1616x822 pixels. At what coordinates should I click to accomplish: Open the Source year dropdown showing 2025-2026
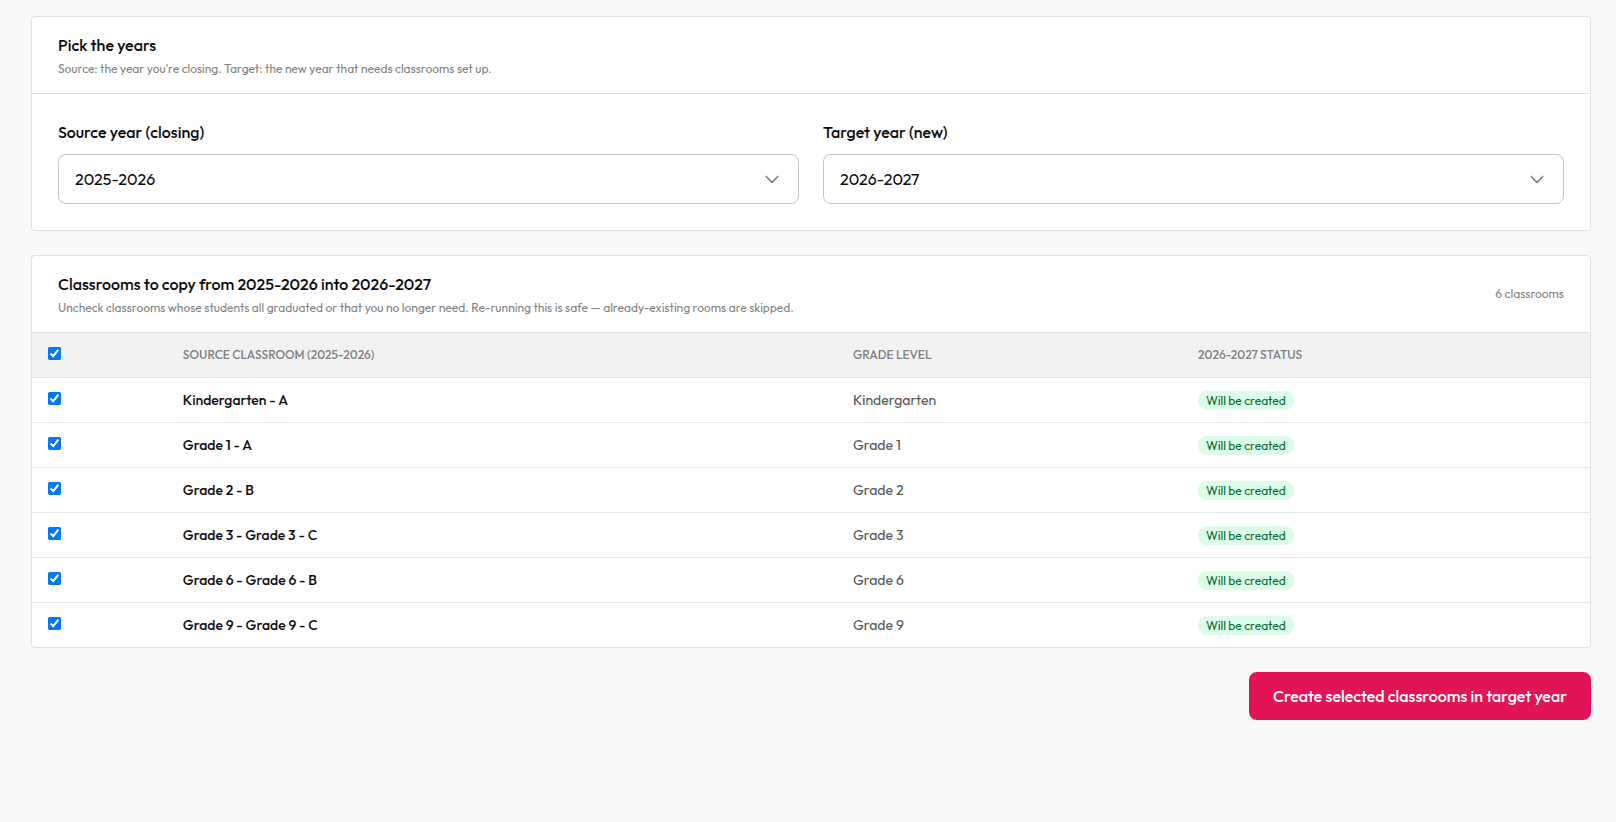[x=428, y=179]
